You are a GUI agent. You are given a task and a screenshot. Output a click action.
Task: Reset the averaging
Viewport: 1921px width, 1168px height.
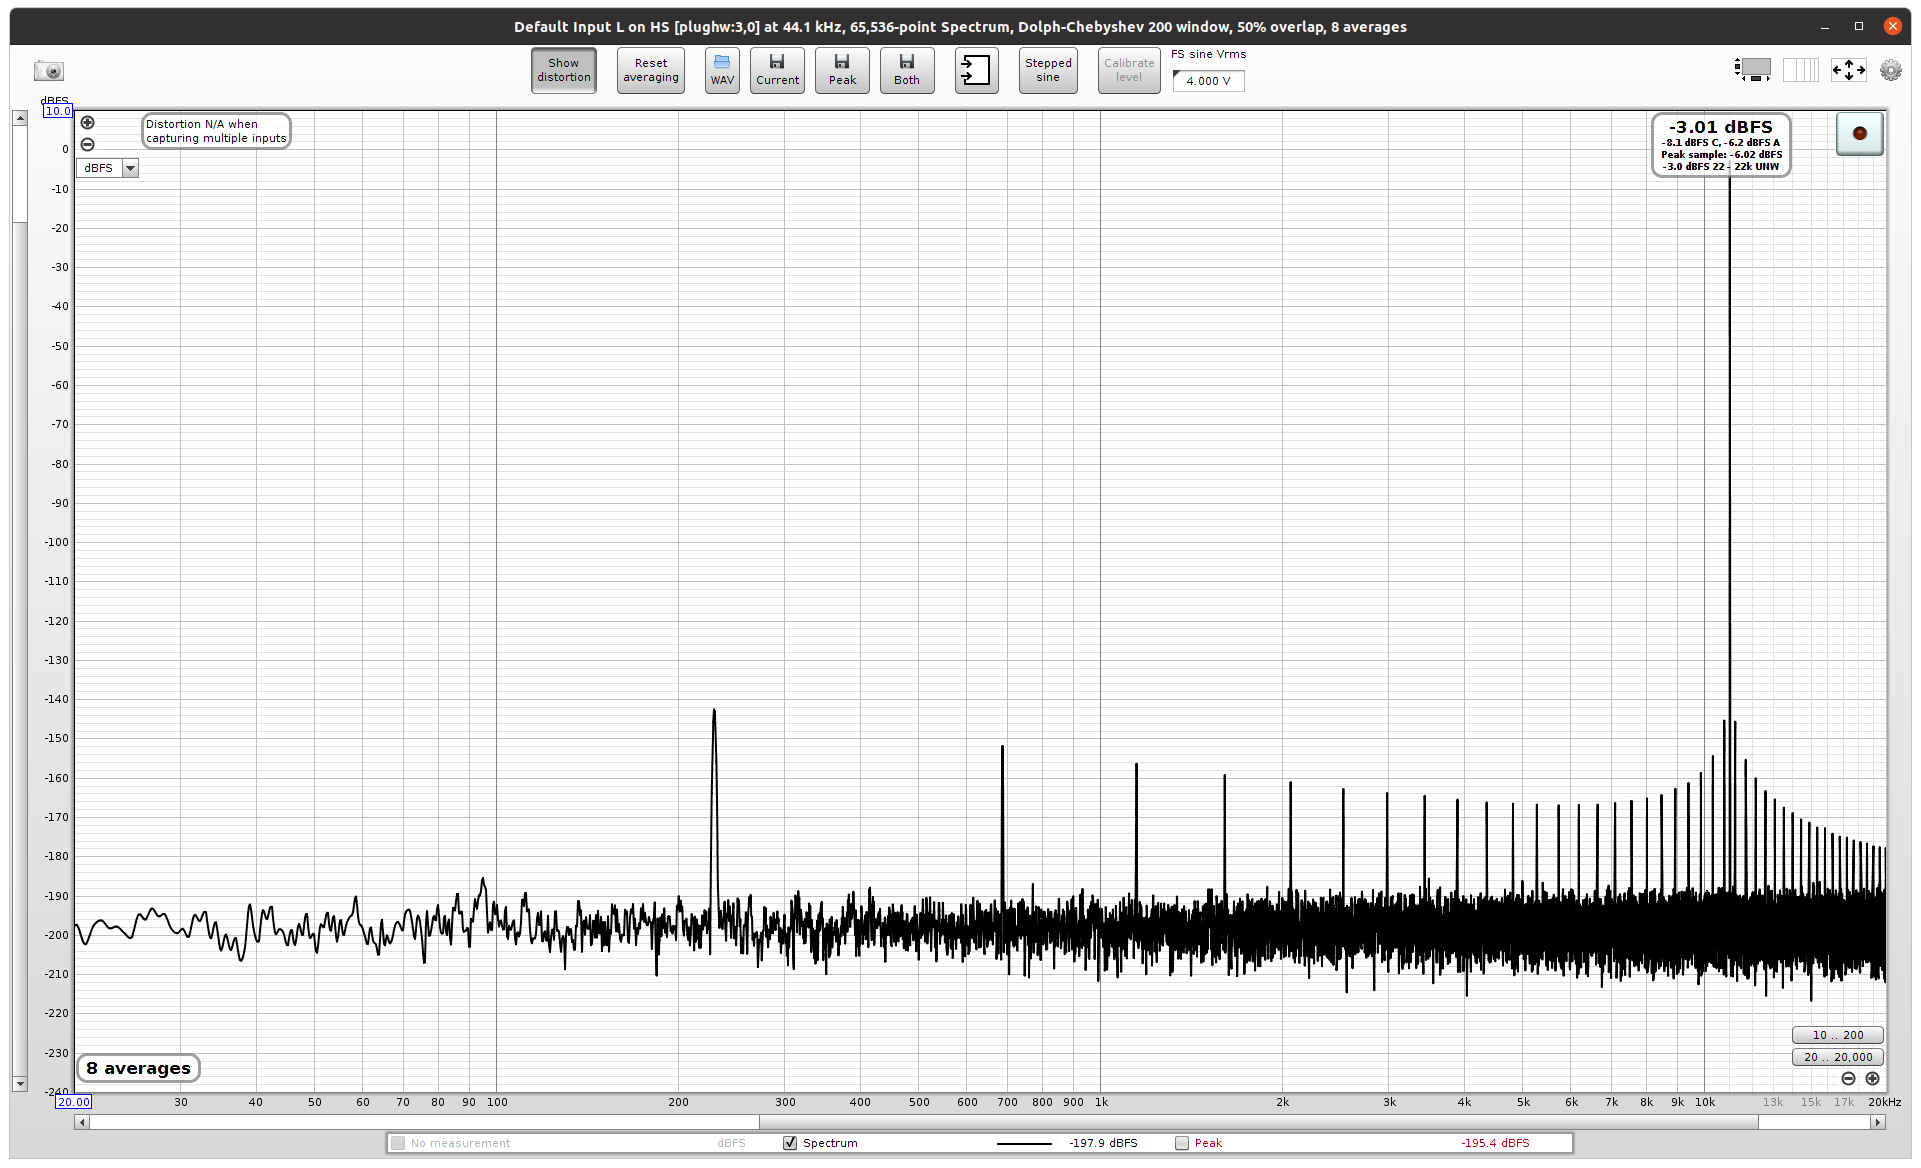coord(651,70)
